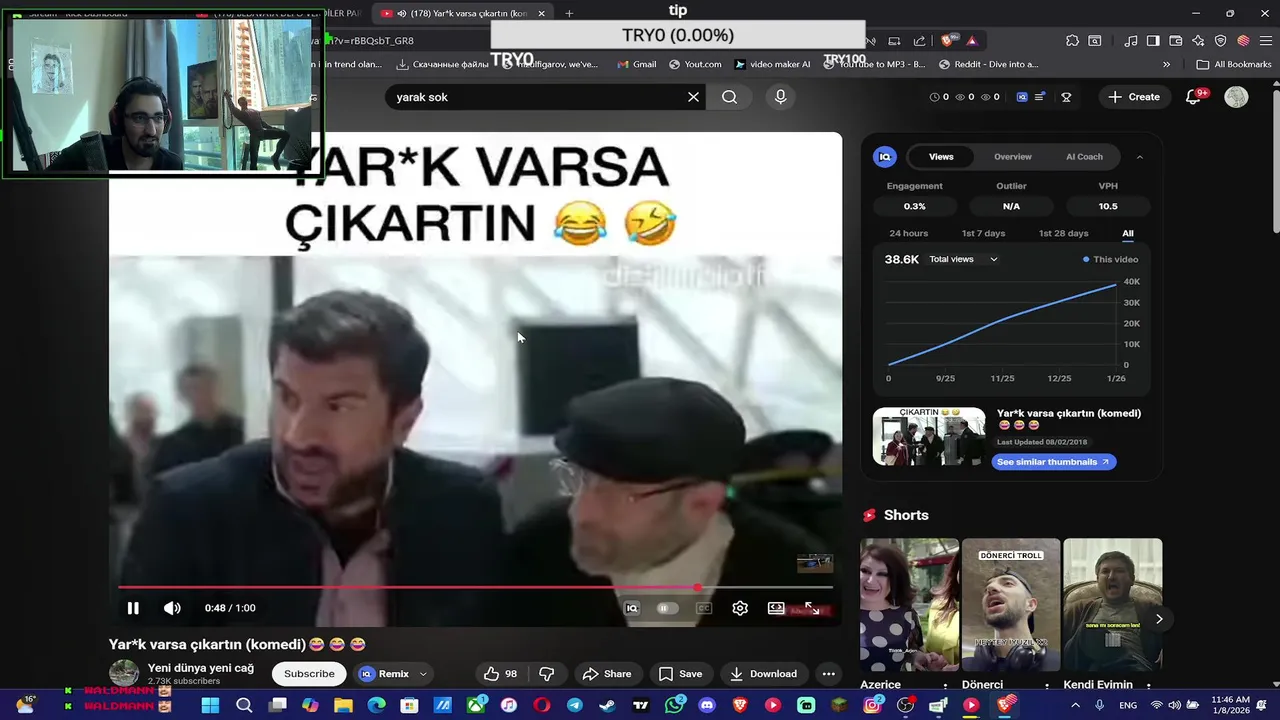Click the Brave Shields lion icon
Screen dimensions: 1280x720
click(x=947, y=41)
